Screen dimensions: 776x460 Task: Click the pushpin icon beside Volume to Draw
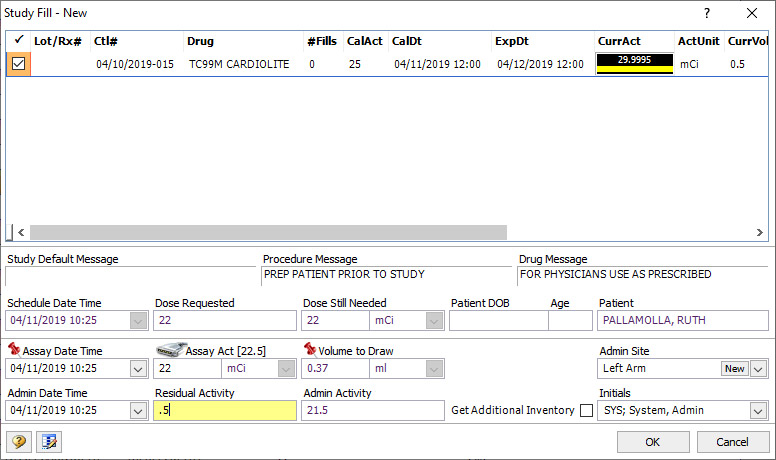point(310,349)
